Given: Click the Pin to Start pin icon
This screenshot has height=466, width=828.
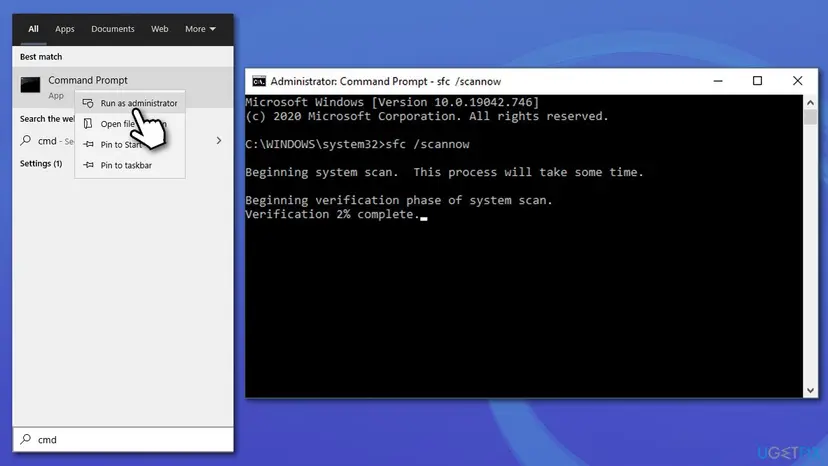Looking at the screenshot, I should pos(88,144).
